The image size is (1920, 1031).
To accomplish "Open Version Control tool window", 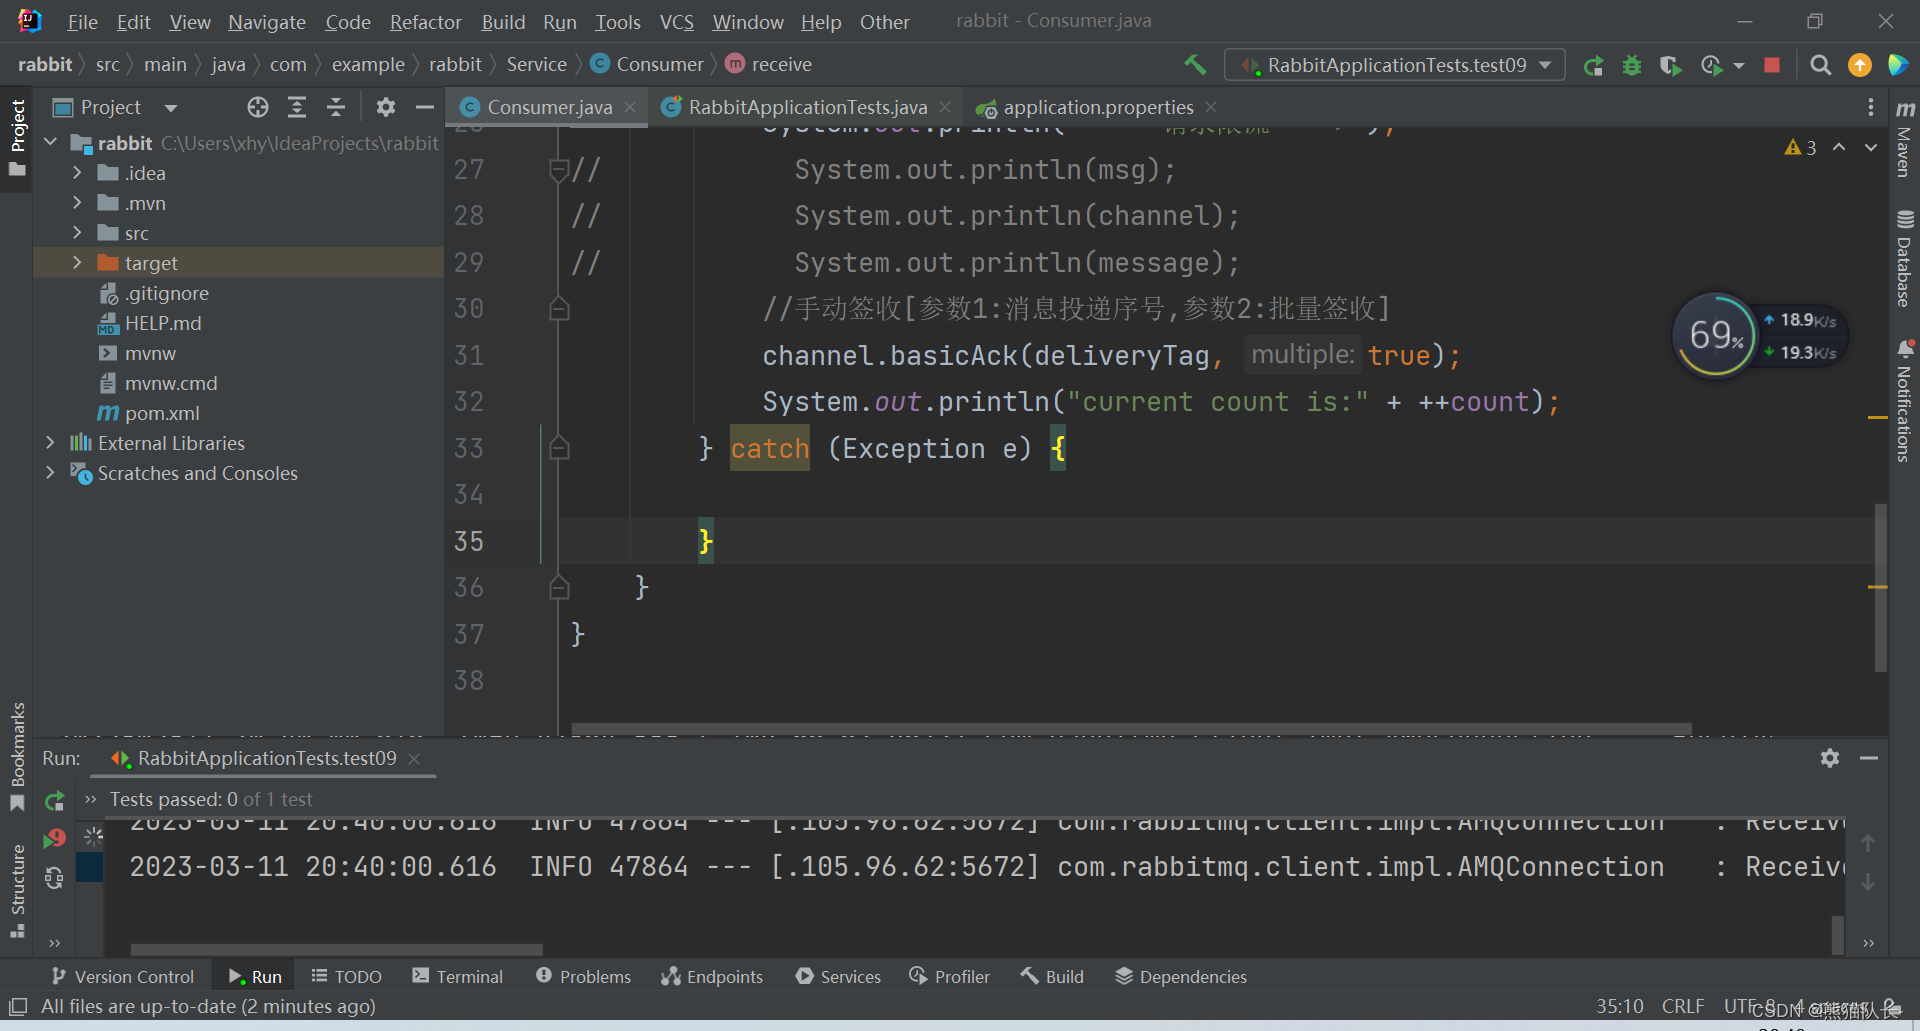I will [x=122, y=977].
